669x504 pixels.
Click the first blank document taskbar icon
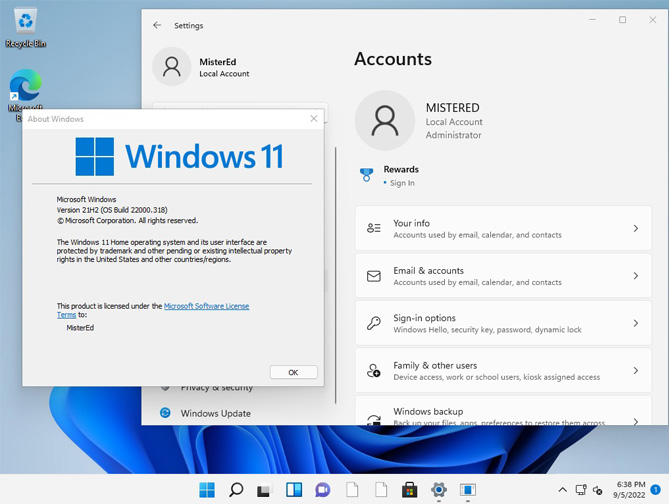[x=352, y=490]
